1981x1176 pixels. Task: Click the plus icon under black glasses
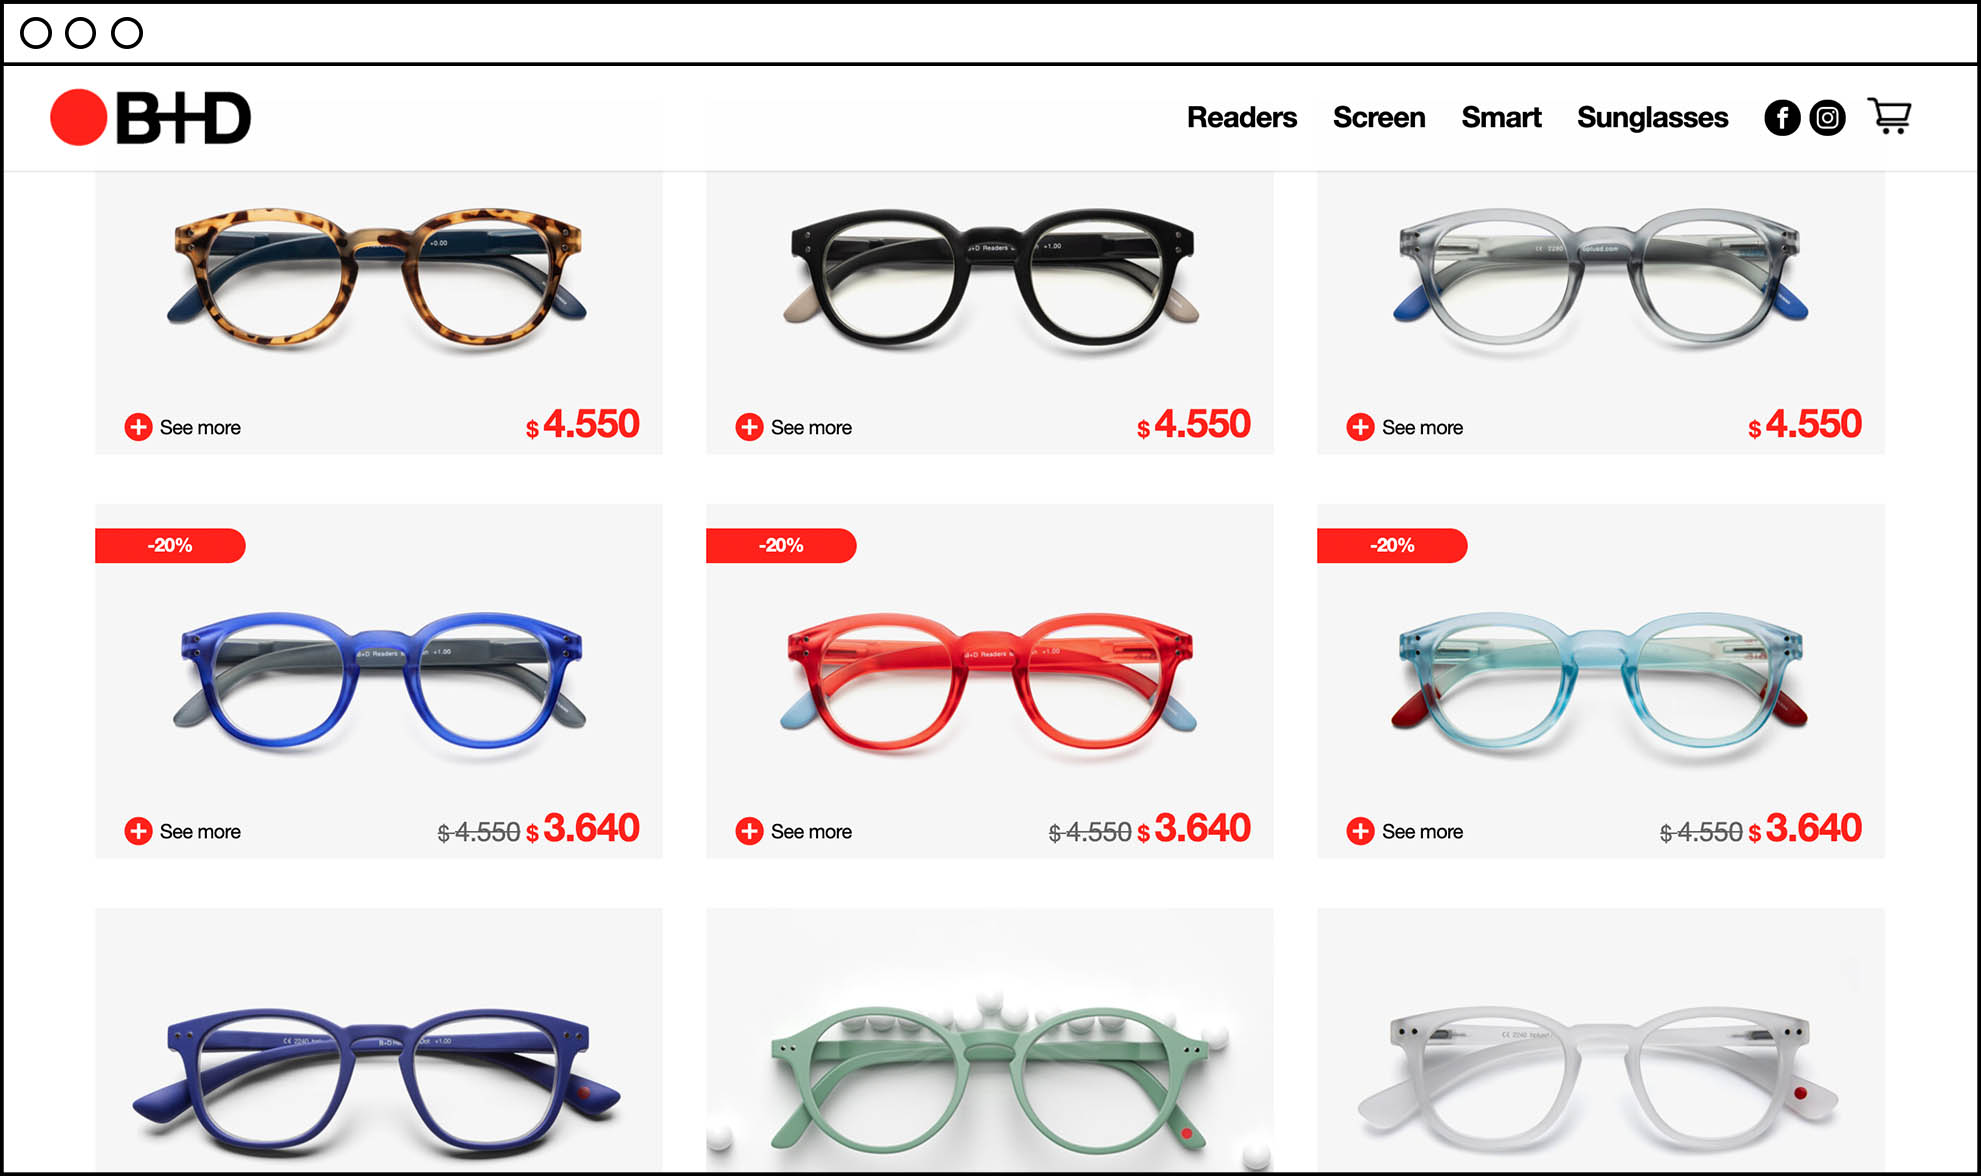(749, 427)
